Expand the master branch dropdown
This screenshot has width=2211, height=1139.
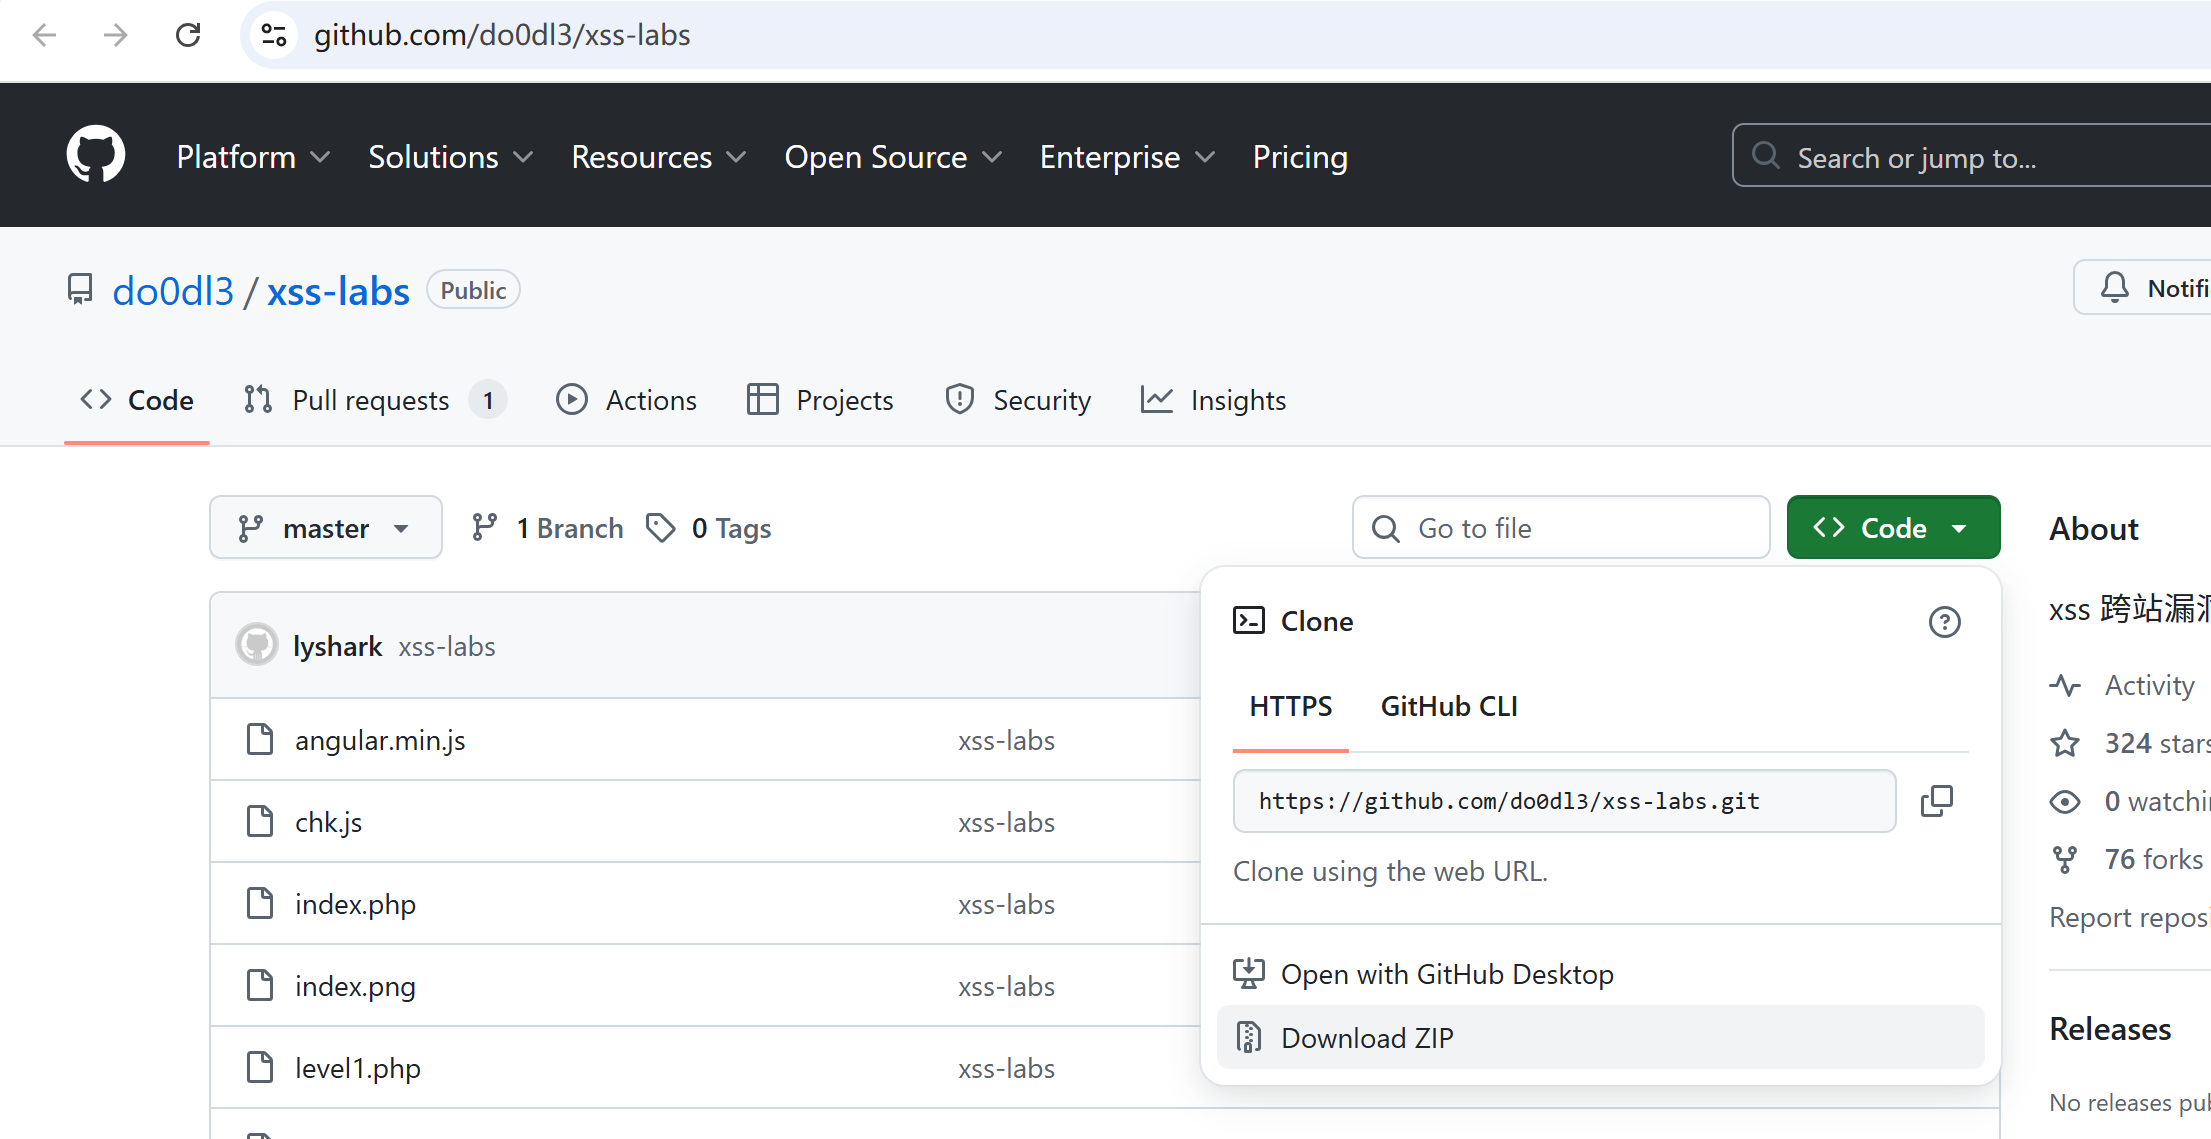tap(325, 527)
